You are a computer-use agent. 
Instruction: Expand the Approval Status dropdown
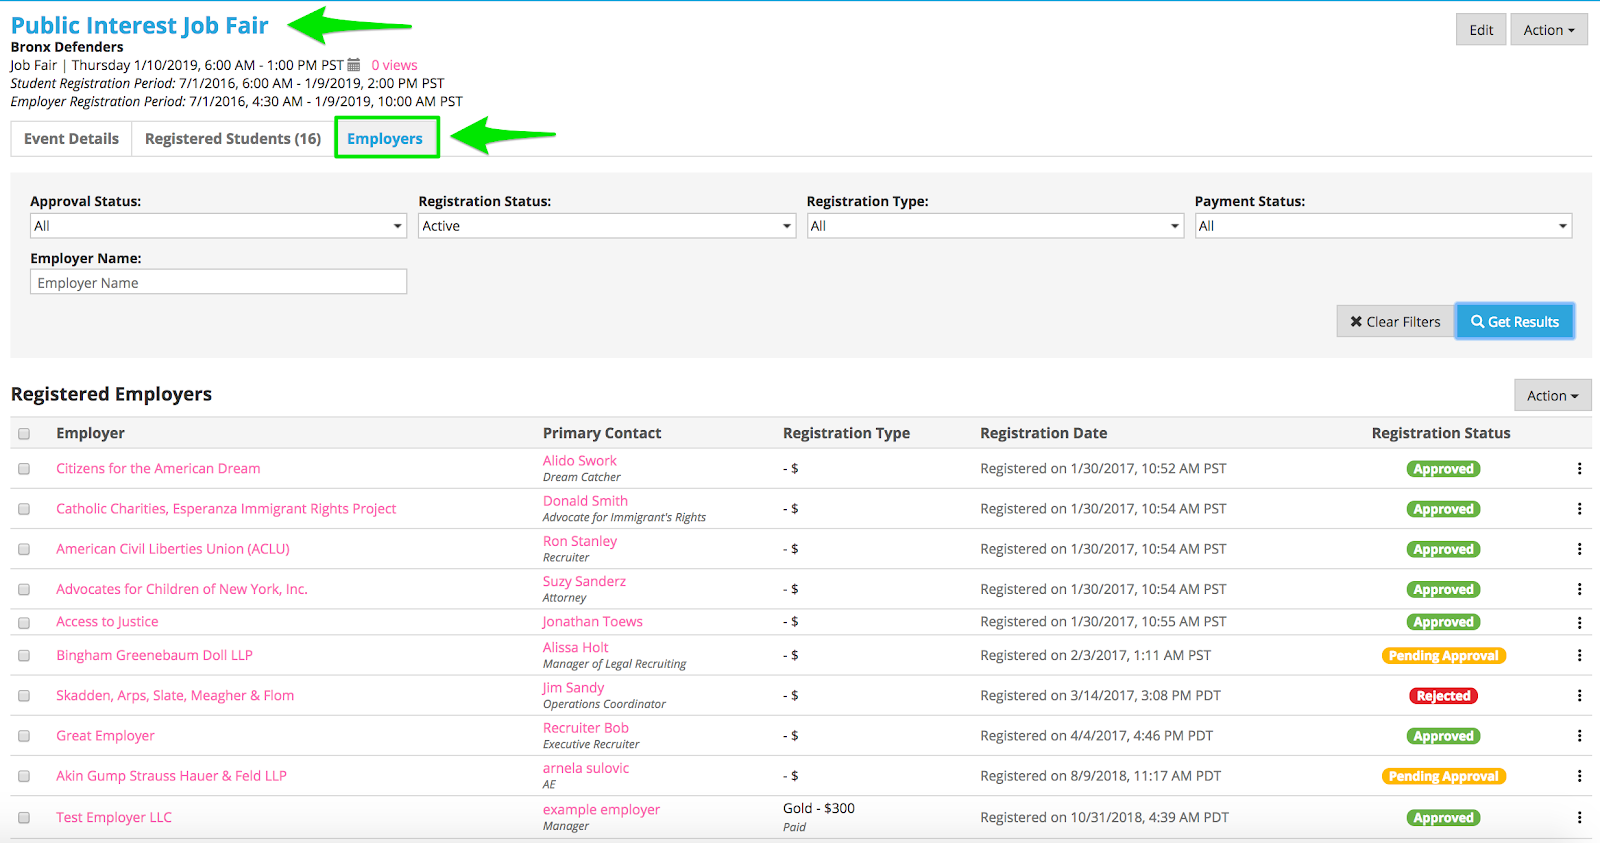(218, 226)
